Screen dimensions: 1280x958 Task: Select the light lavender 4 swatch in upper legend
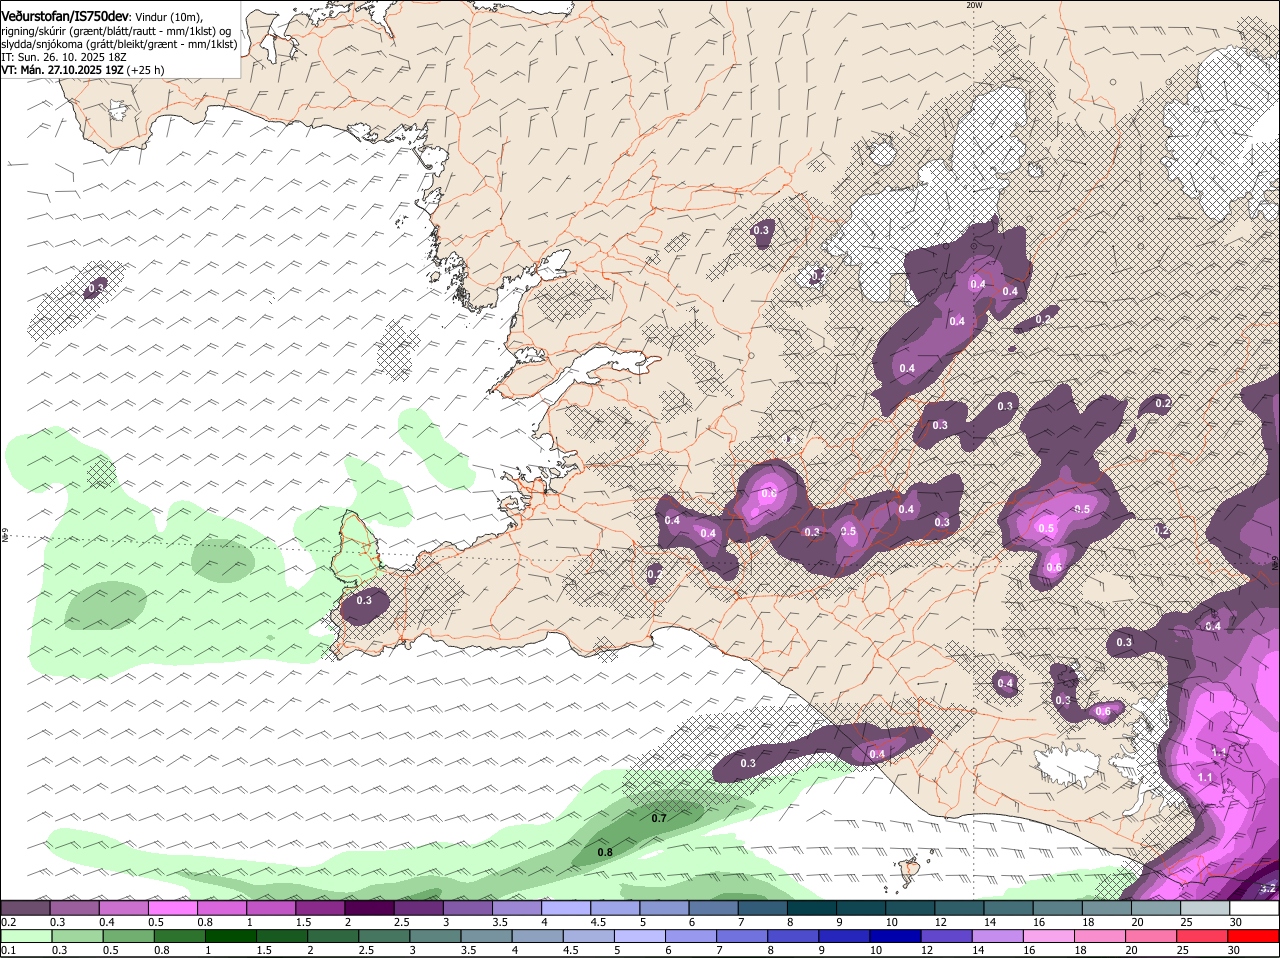point(566,907)
